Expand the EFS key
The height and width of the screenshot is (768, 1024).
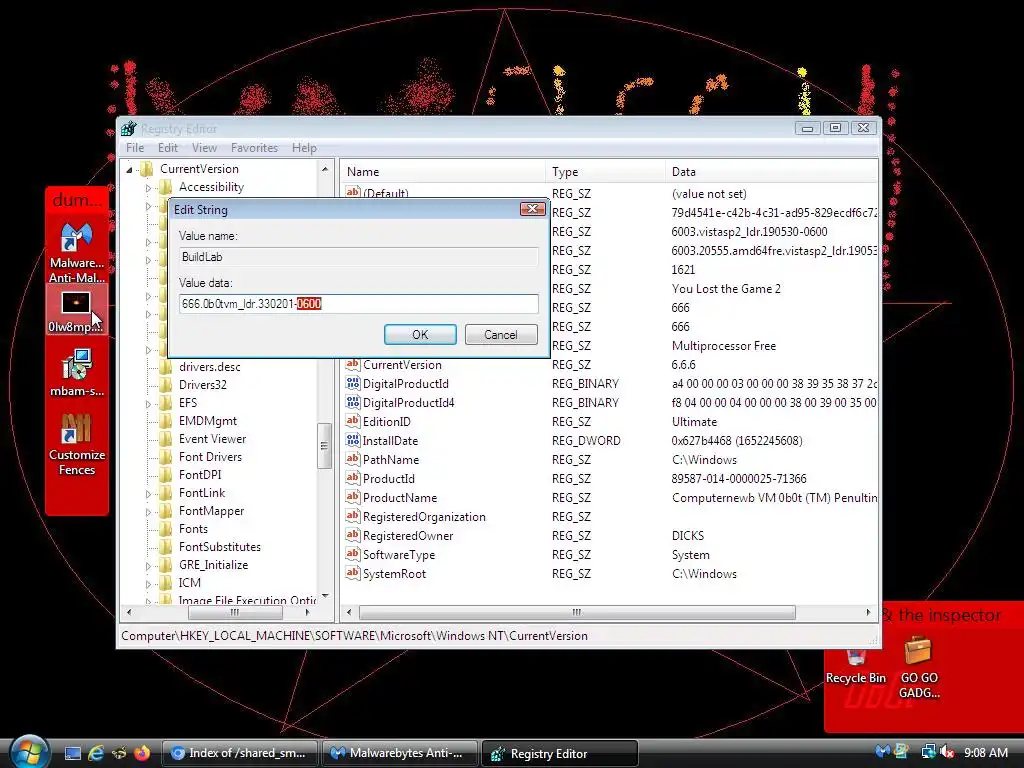pyautogui.click(x=148, y=404)
